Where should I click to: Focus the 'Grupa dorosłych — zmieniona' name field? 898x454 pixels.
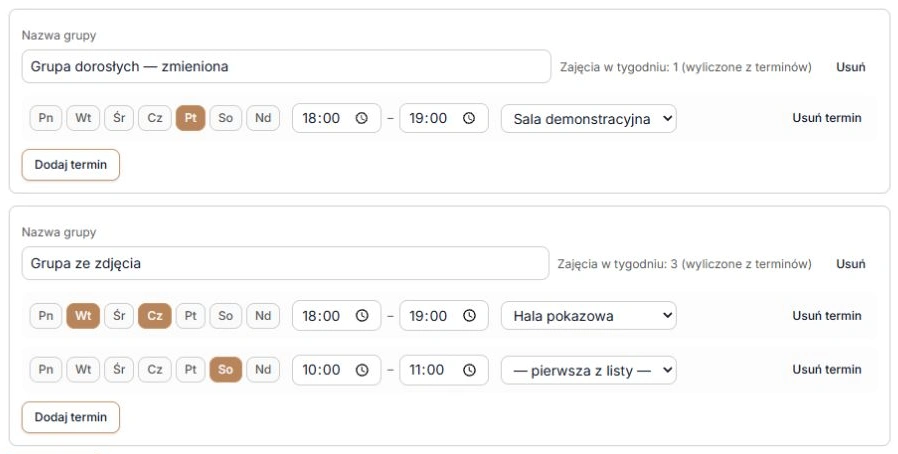coord(286,66)
